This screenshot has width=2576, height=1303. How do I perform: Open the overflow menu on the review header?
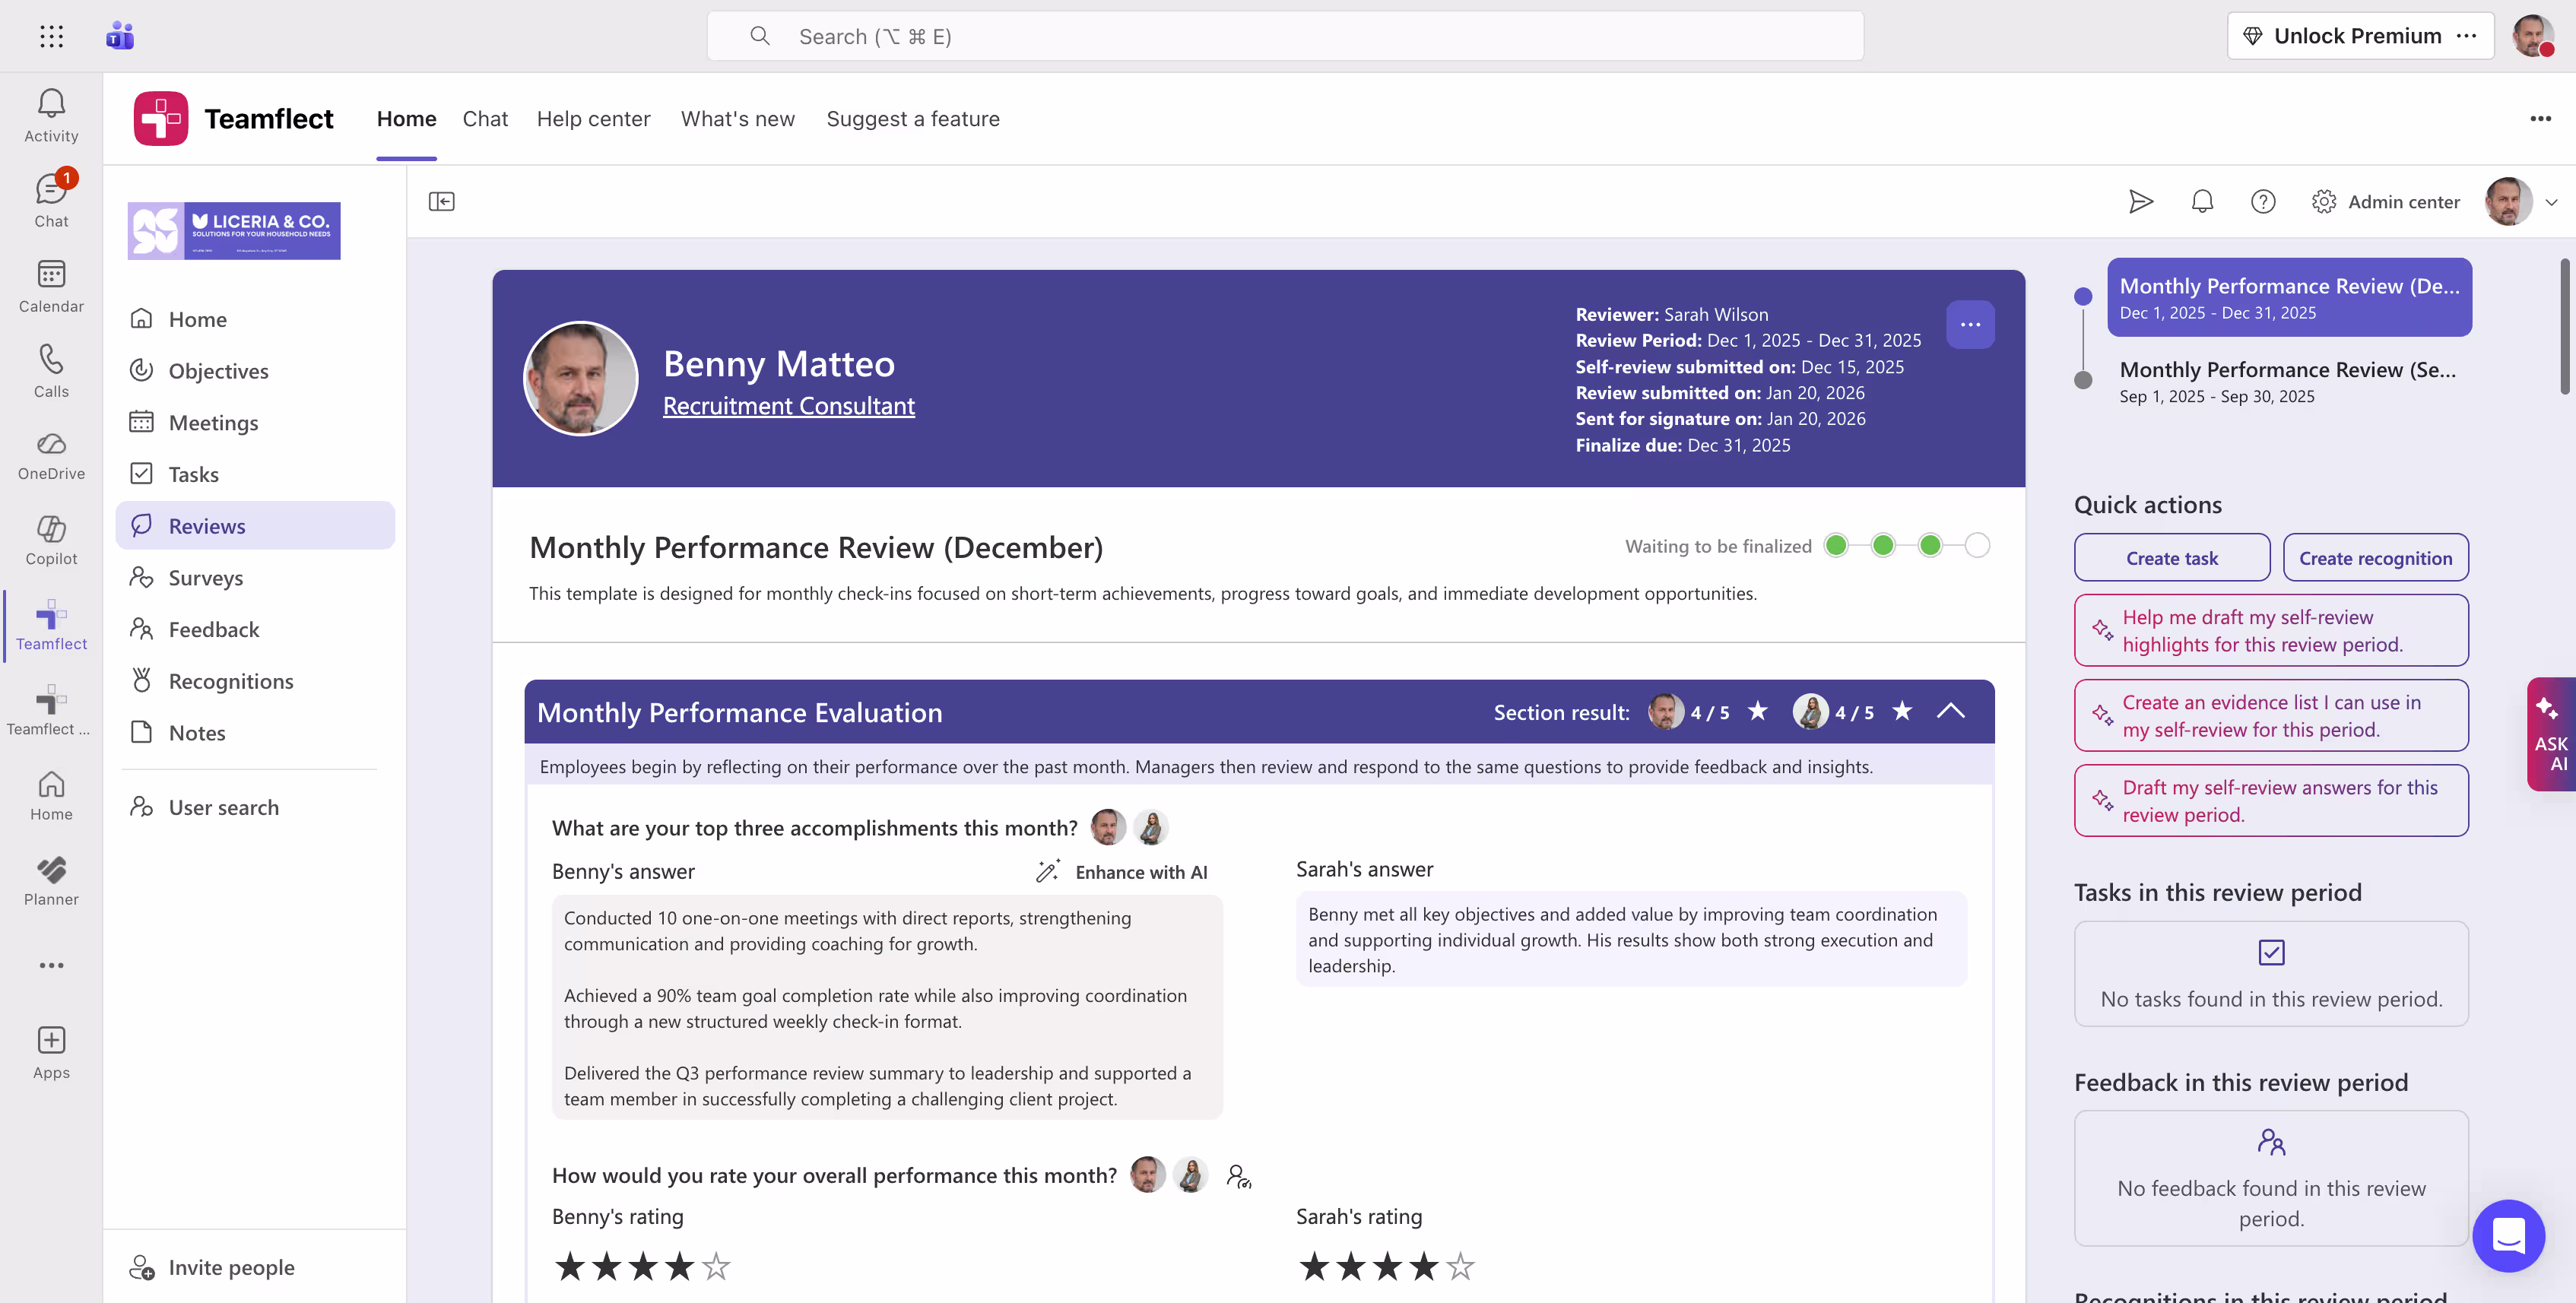click(x=1970, y=323)
